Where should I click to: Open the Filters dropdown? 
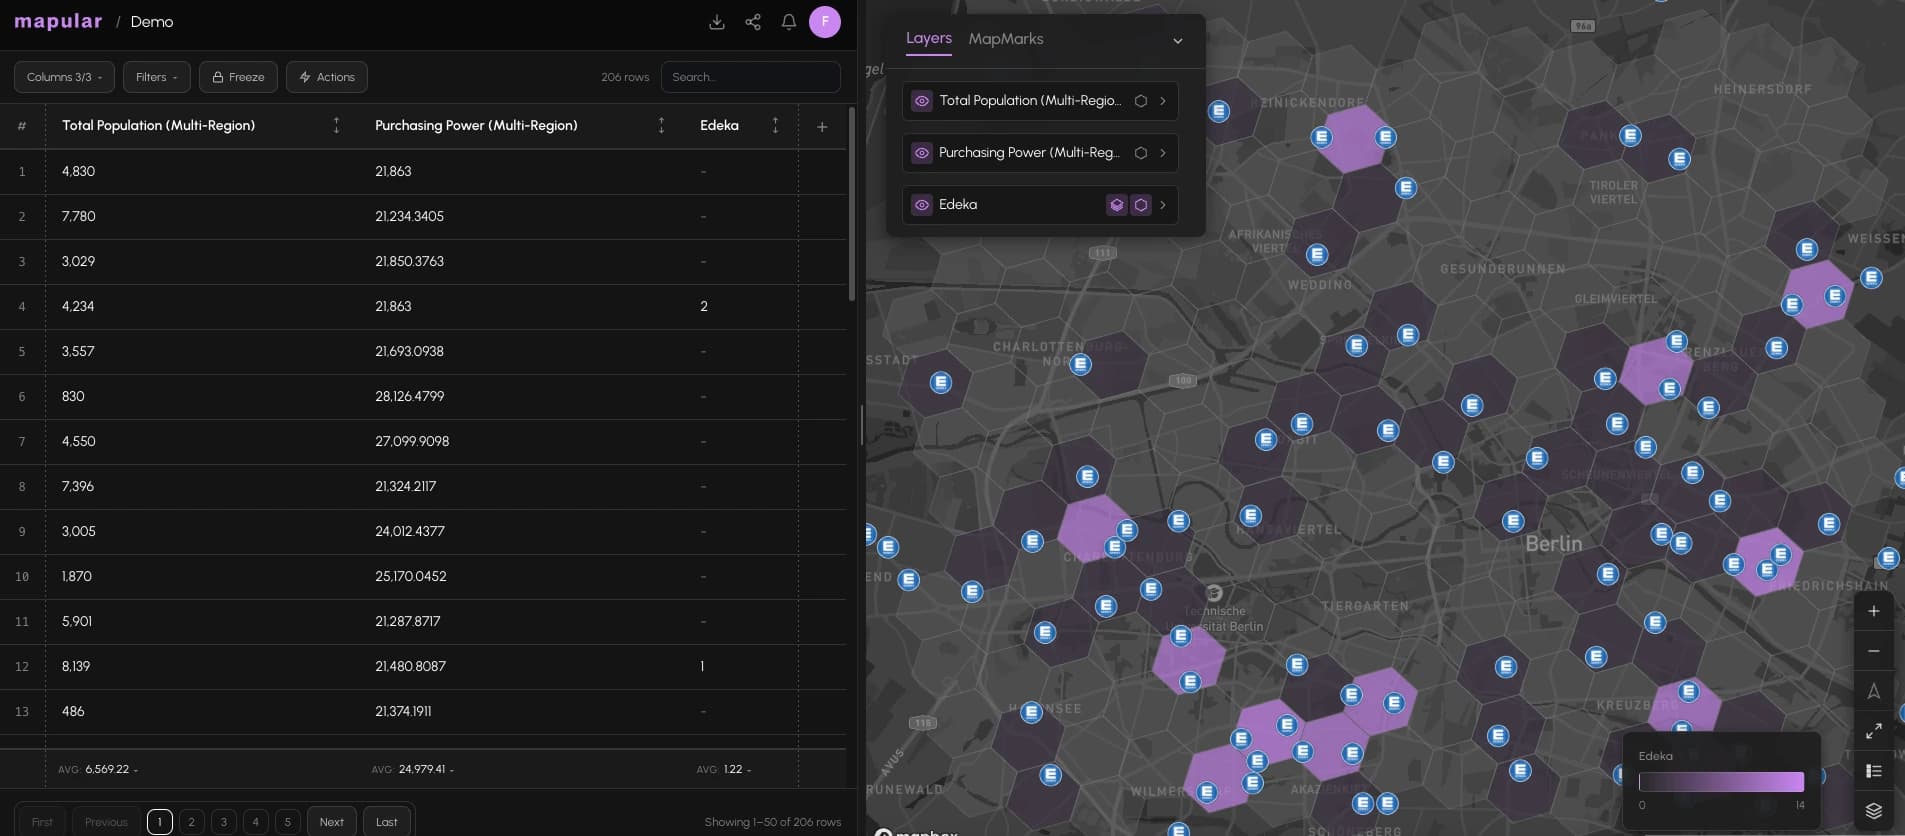156,77
